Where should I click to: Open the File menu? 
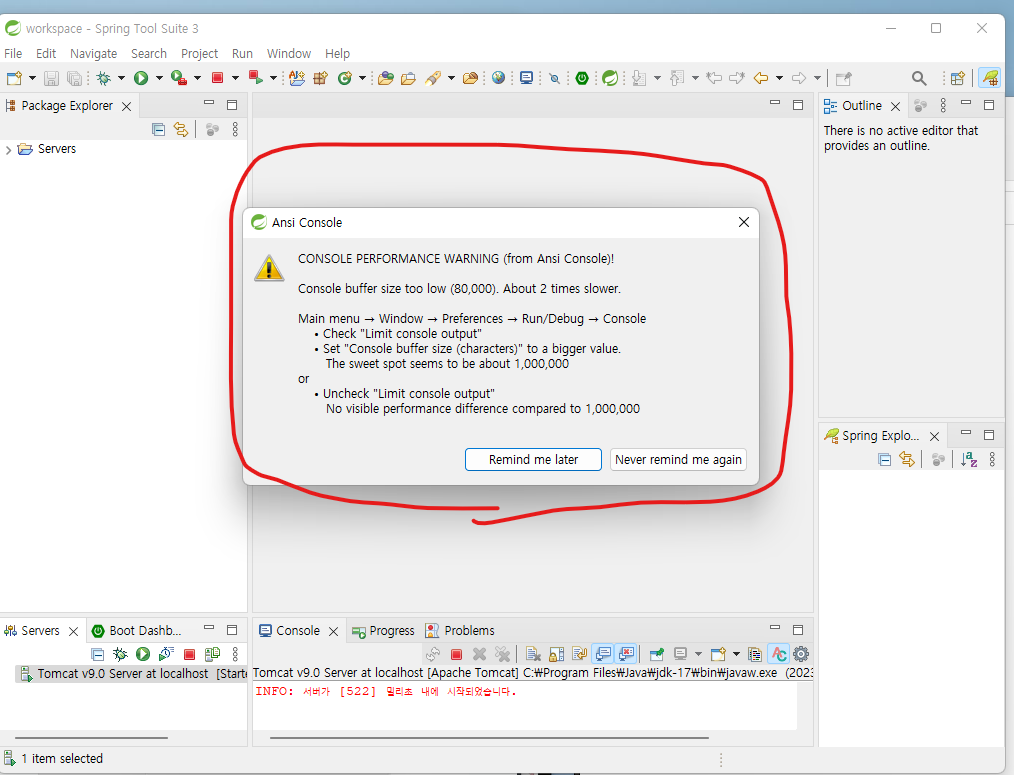[13, 54]
